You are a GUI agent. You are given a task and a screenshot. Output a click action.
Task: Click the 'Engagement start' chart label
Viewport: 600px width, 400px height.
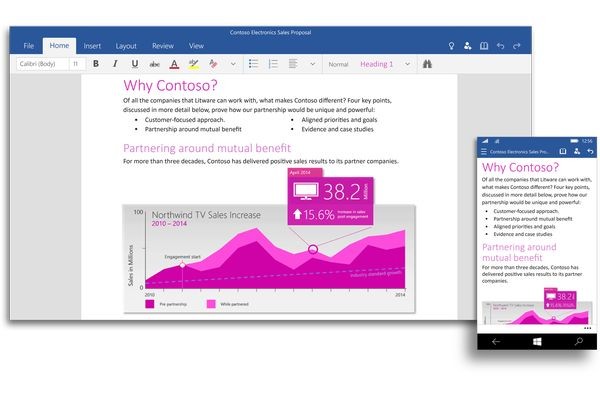coord(183,257)
